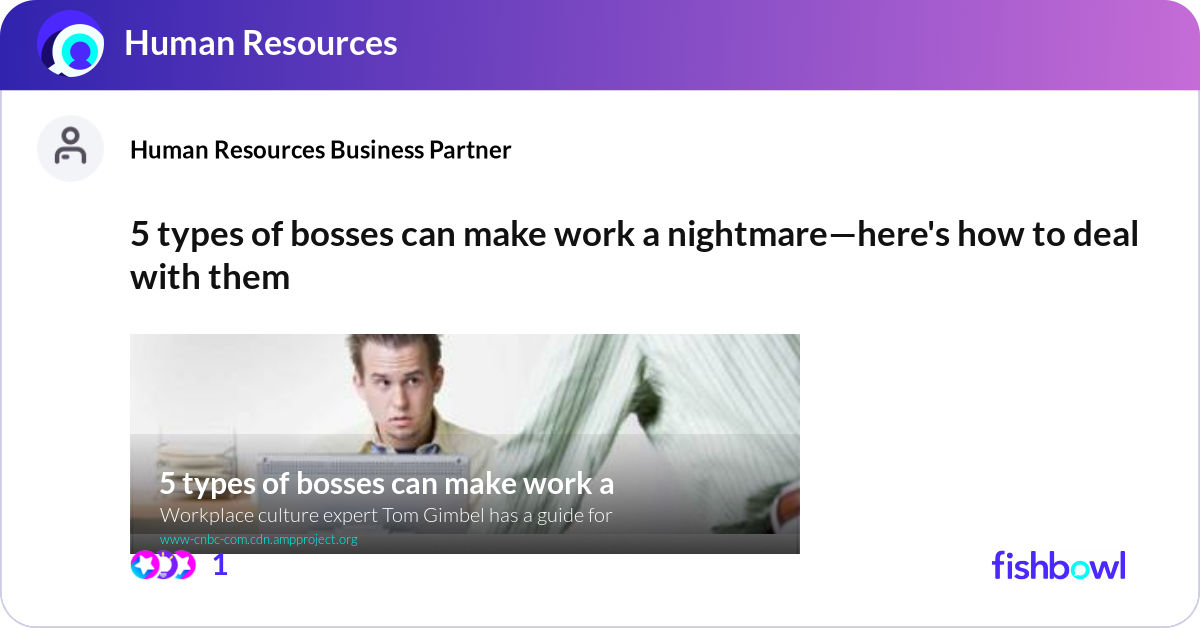The width and height of the screenshot is (1200, 628).
Task: Open the Human Resources header tab
Action: (260, 44)
